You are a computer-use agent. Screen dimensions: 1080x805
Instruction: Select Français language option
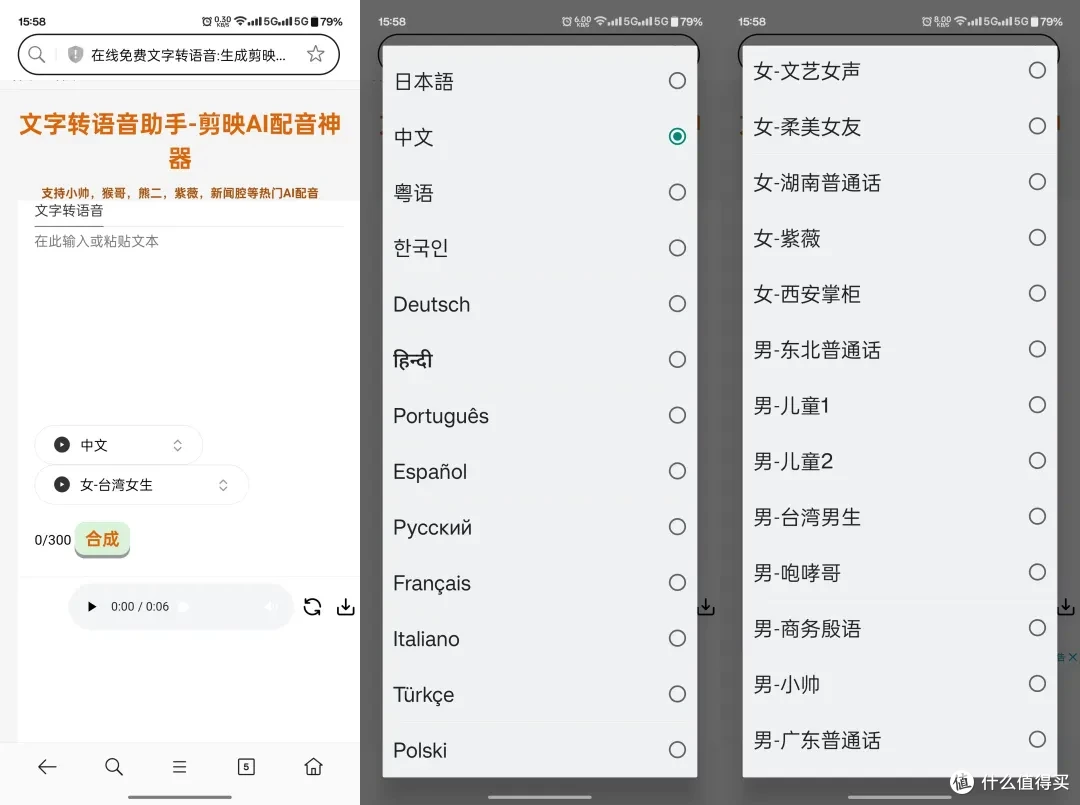(x=540, y=583)
